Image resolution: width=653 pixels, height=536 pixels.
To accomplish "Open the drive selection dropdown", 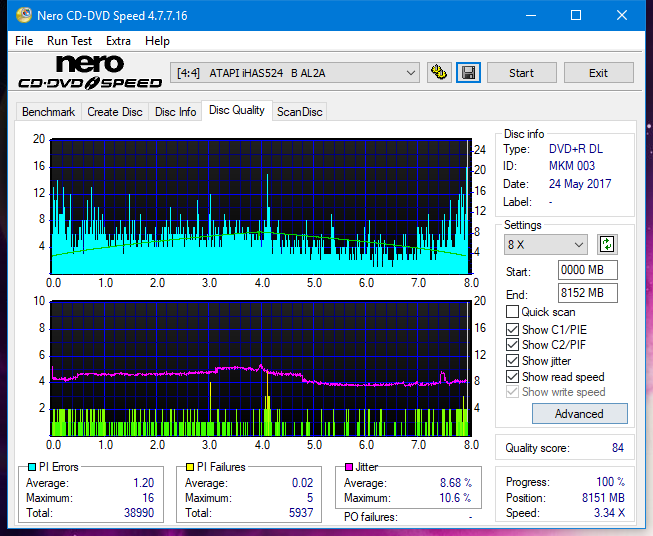I will (x=295, y=73).
